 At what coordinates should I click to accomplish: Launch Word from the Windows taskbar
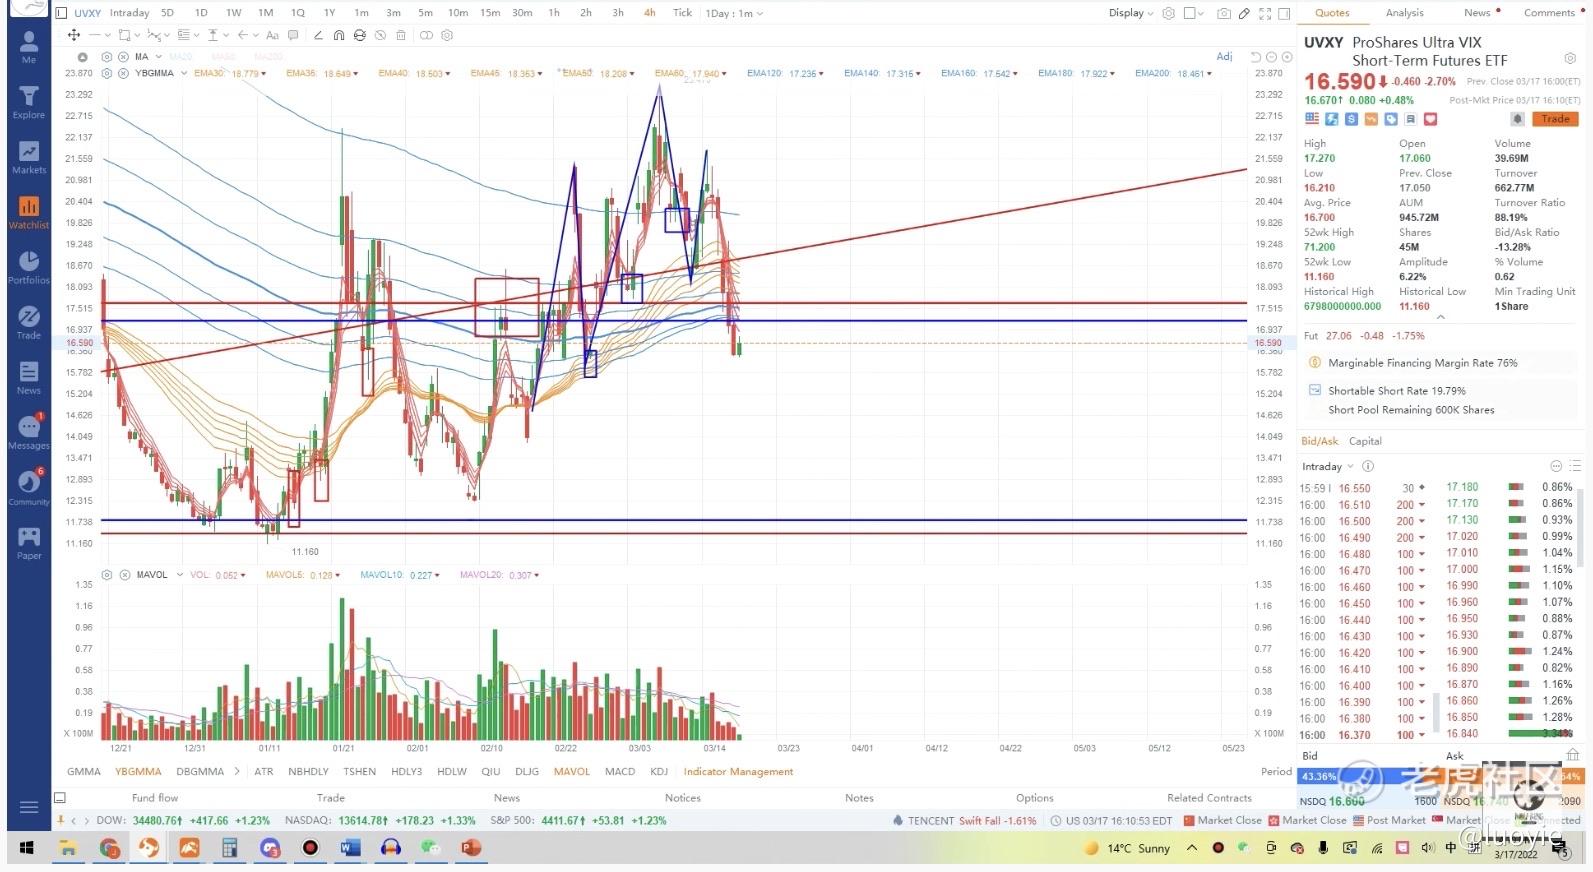[x=350, y=848]
